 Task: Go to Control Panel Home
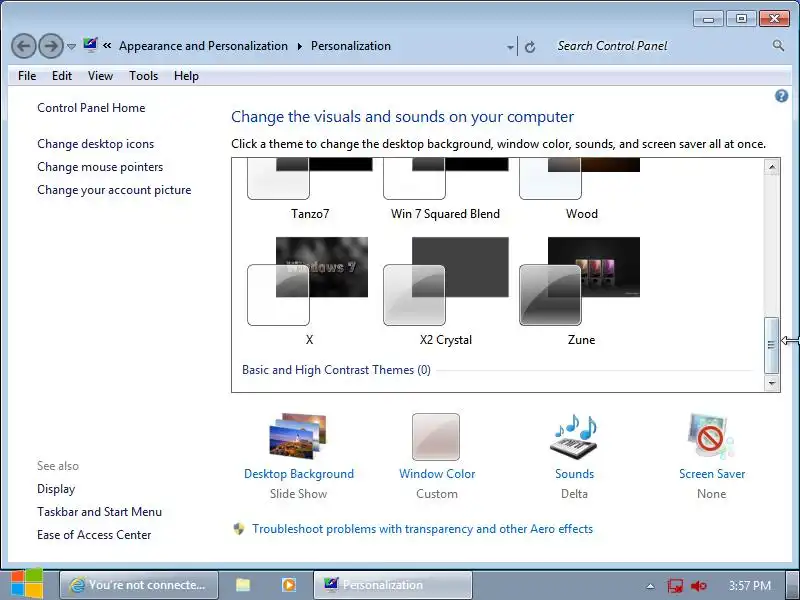pos(91,108)
